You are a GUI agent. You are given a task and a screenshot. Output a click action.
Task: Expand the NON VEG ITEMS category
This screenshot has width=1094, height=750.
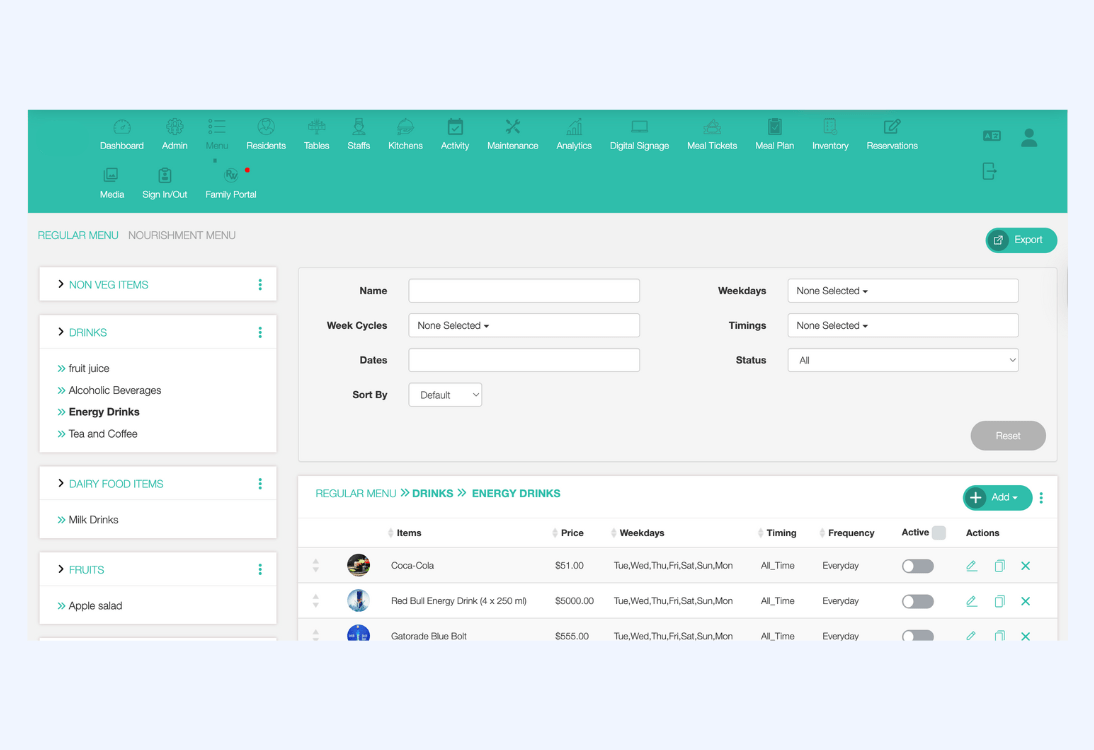point(61,285)
